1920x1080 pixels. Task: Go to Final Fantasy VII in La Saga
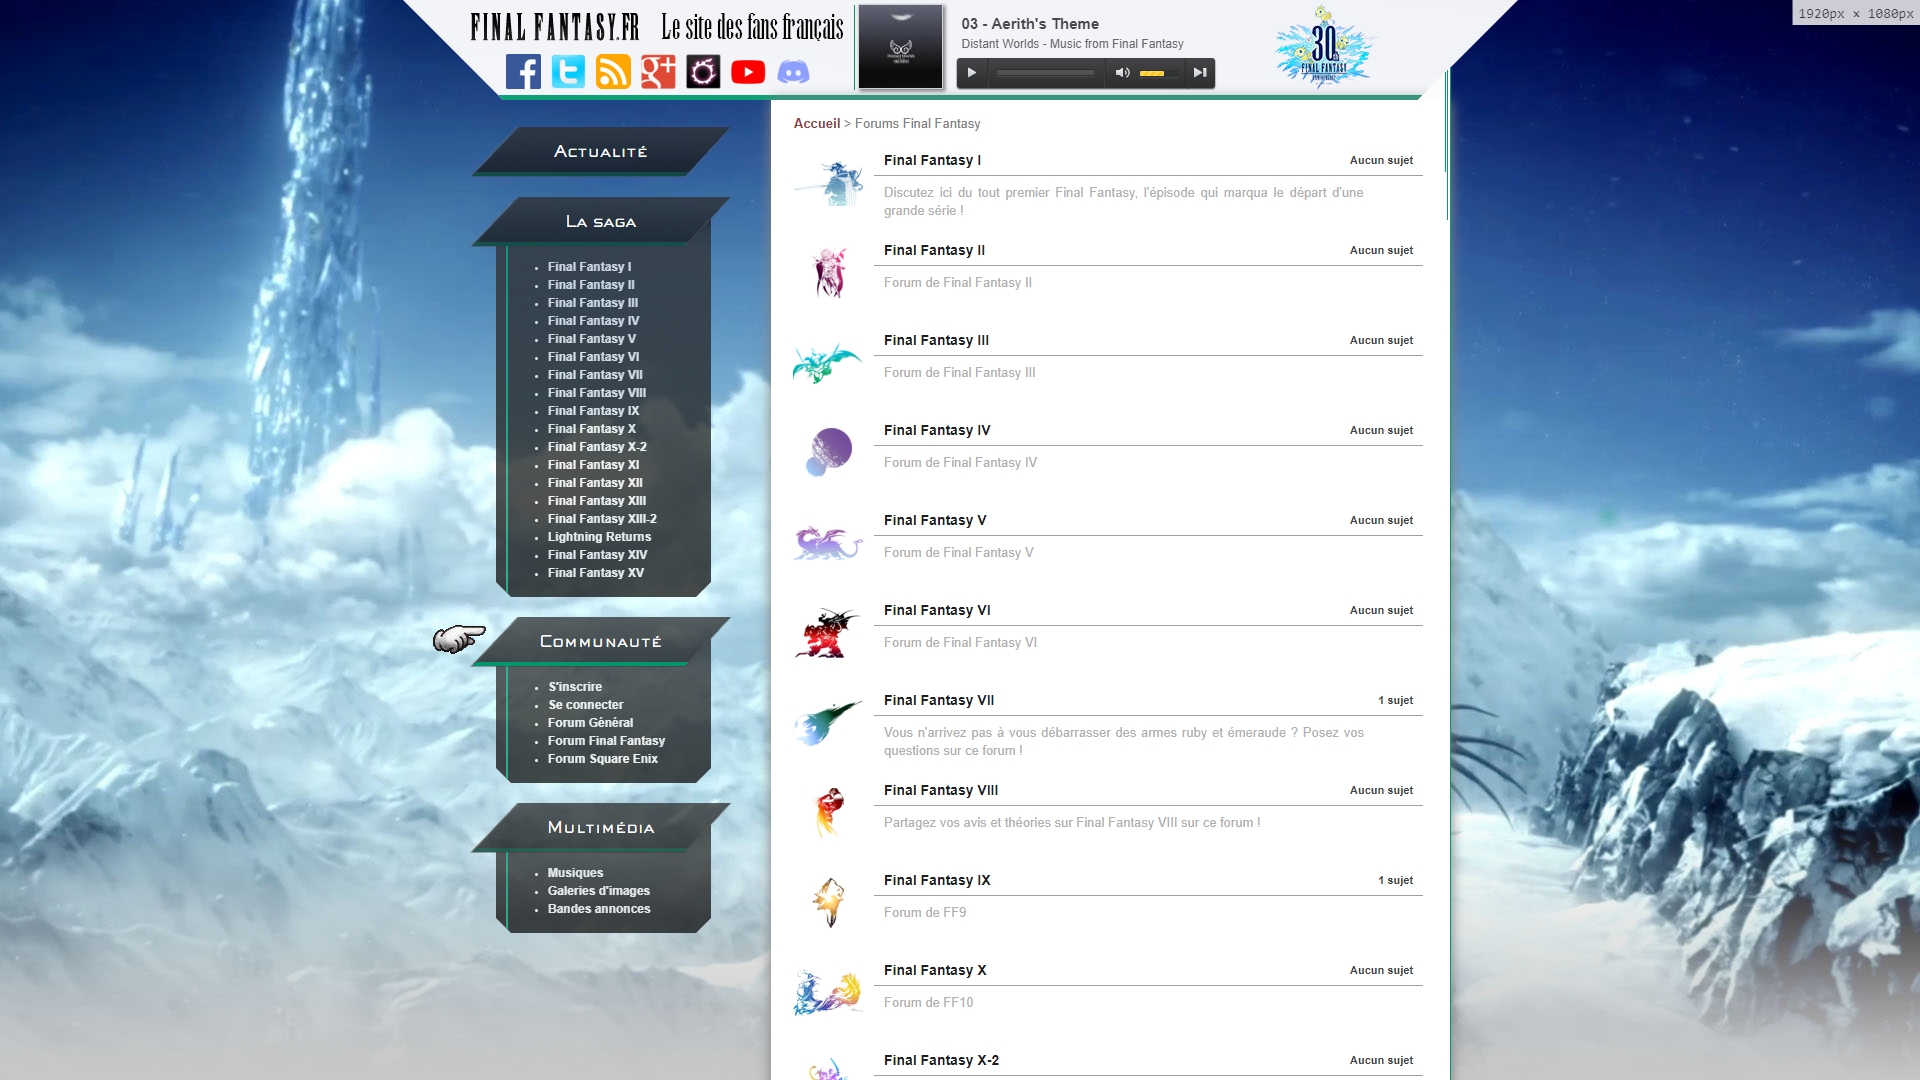(595, 375)
